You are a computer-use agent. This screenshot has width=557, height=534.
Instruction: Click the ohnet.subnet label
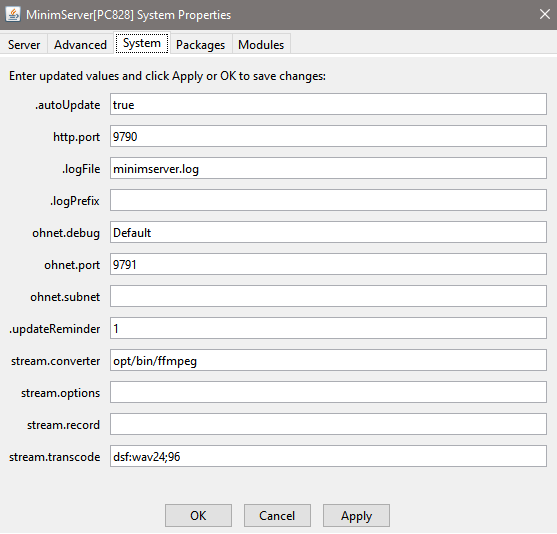point(65,297)
